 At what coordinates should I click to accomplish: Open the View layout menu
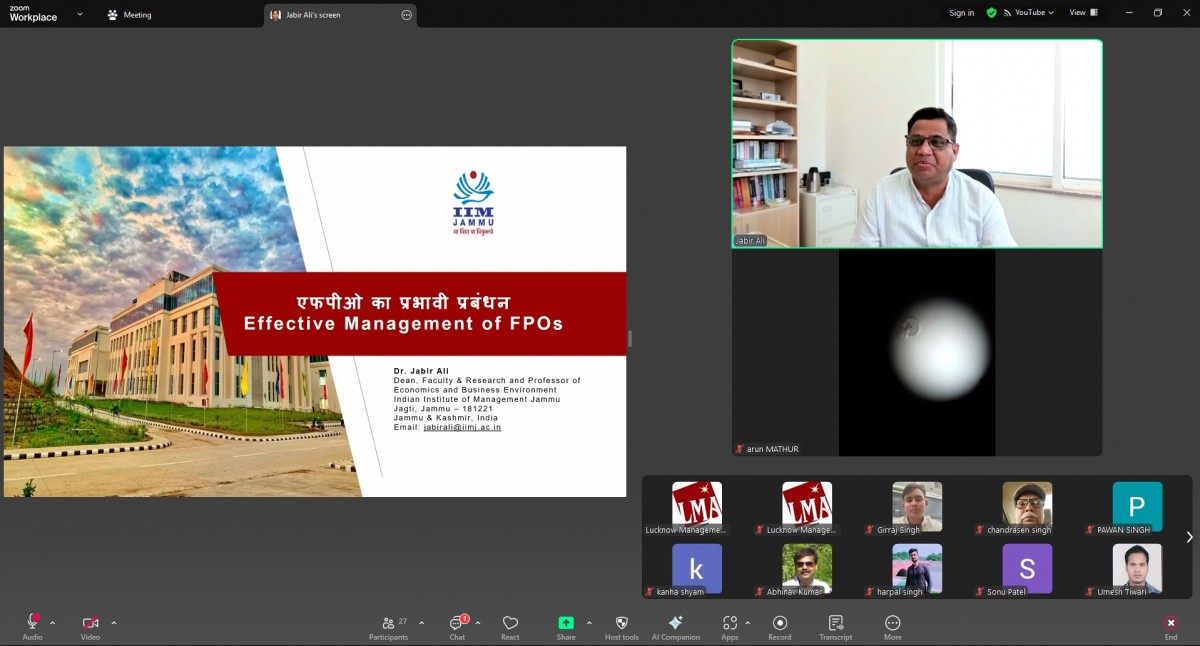pos(1083,13)
